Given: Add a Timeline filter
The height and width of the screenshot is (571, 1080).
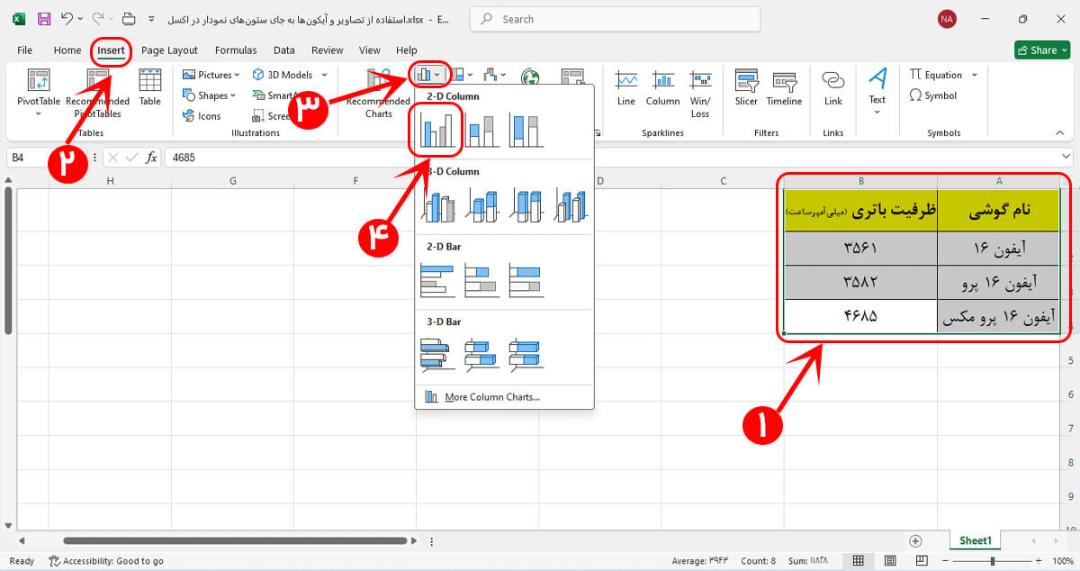Looking at the screenshot, I should click(x=784, y=88).
